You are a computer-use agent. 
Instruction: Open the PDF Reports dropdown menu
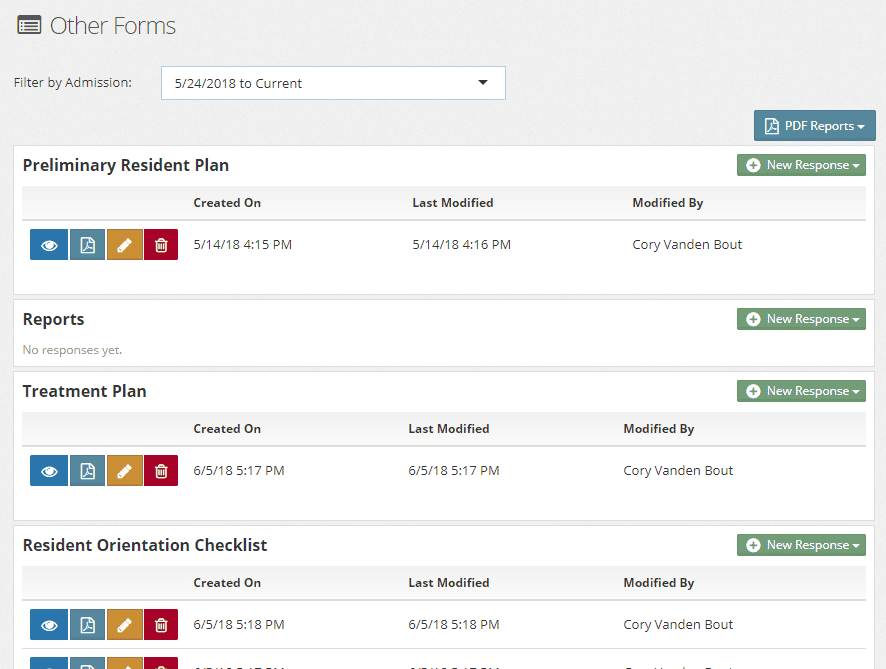[814, 126]
